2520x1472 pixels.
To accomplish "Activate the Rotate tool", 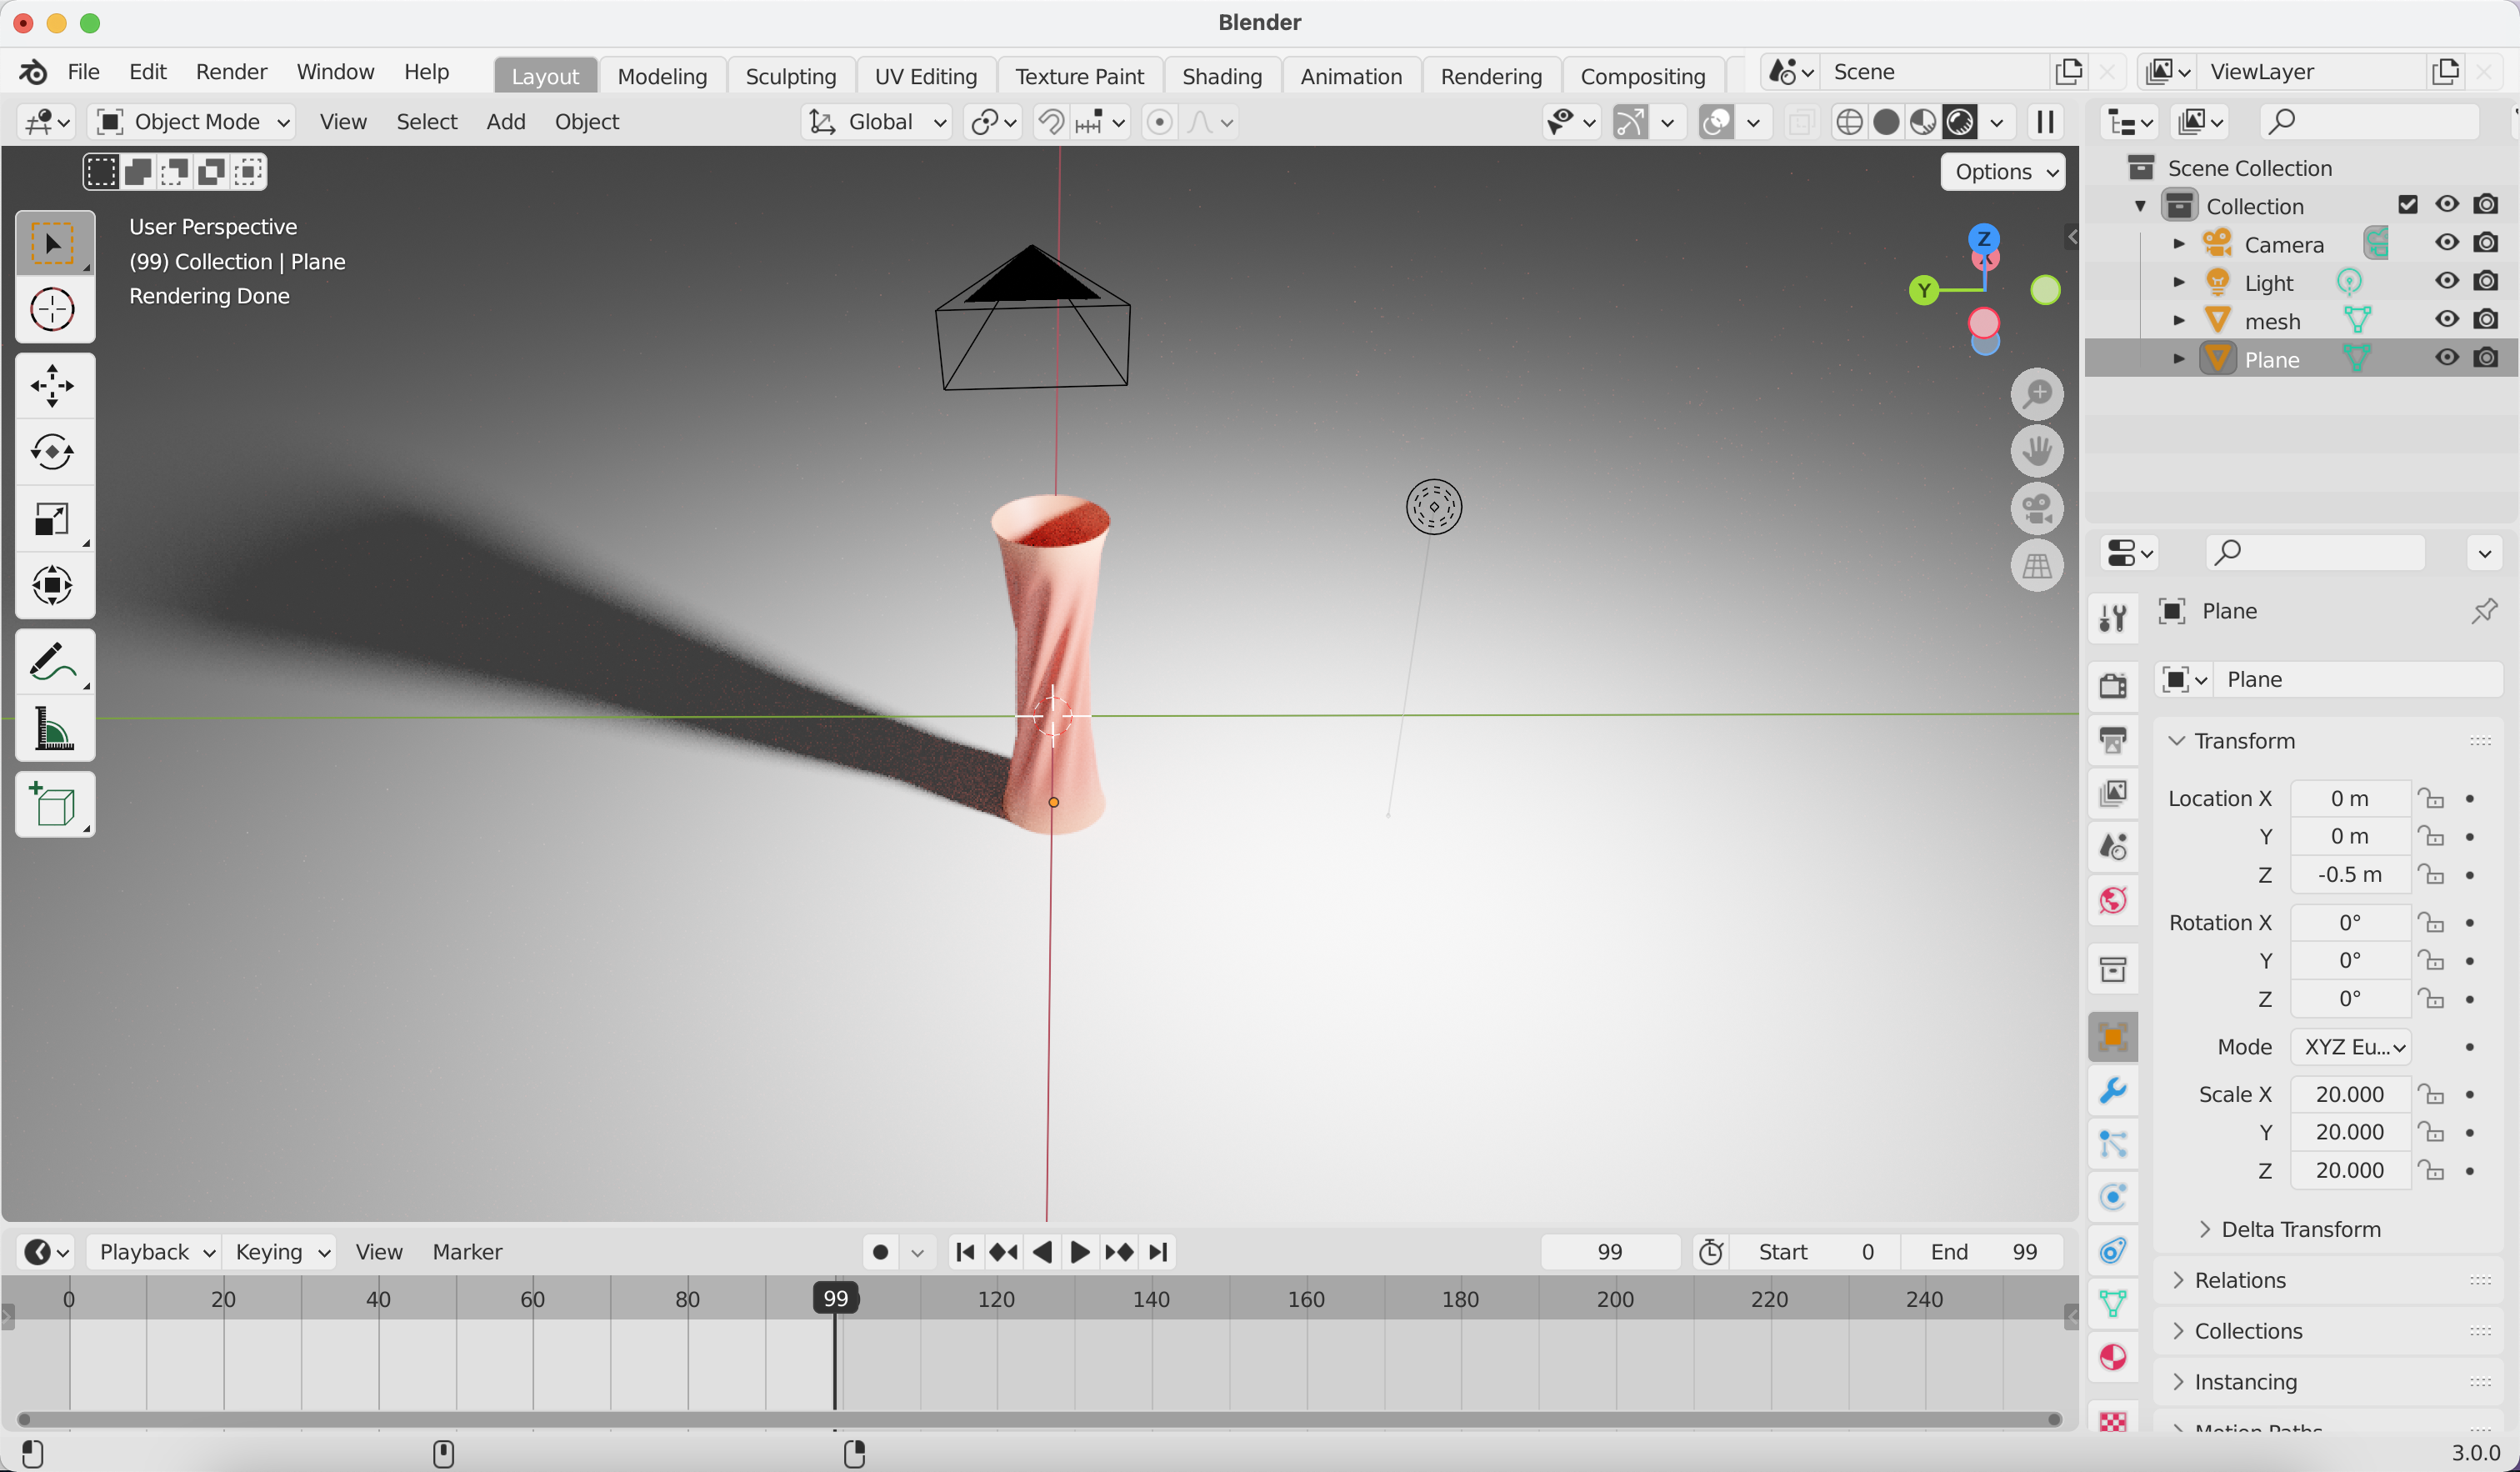I will (54, 452).
